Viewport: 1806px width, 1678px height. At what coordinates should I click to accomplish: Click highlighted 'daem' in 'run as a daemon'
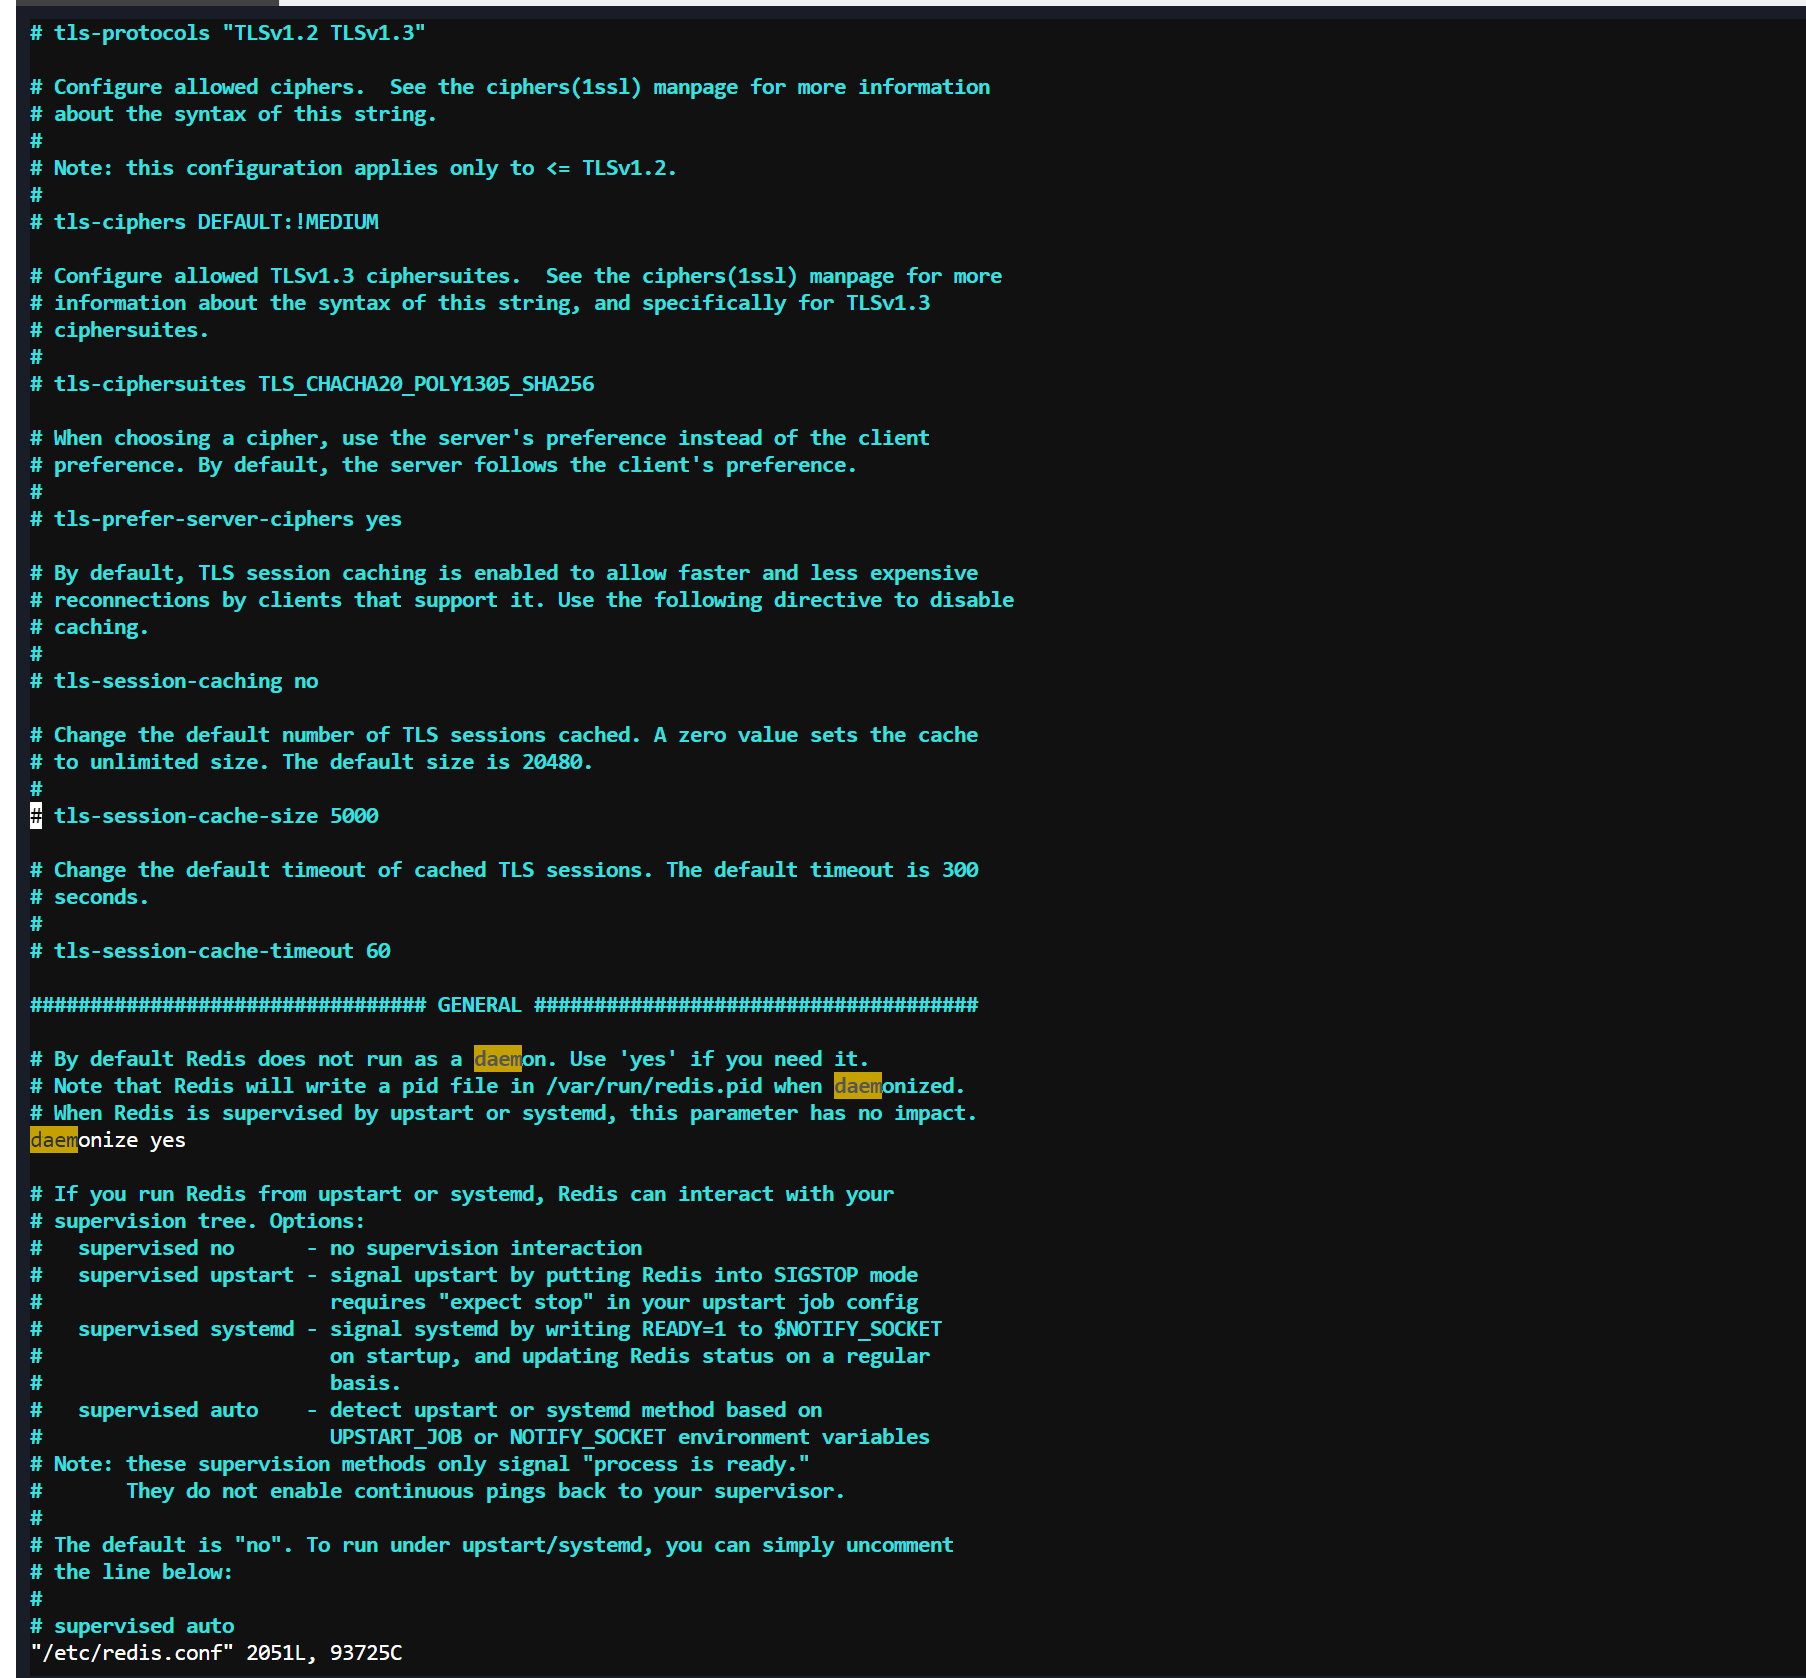[498, 1059]
